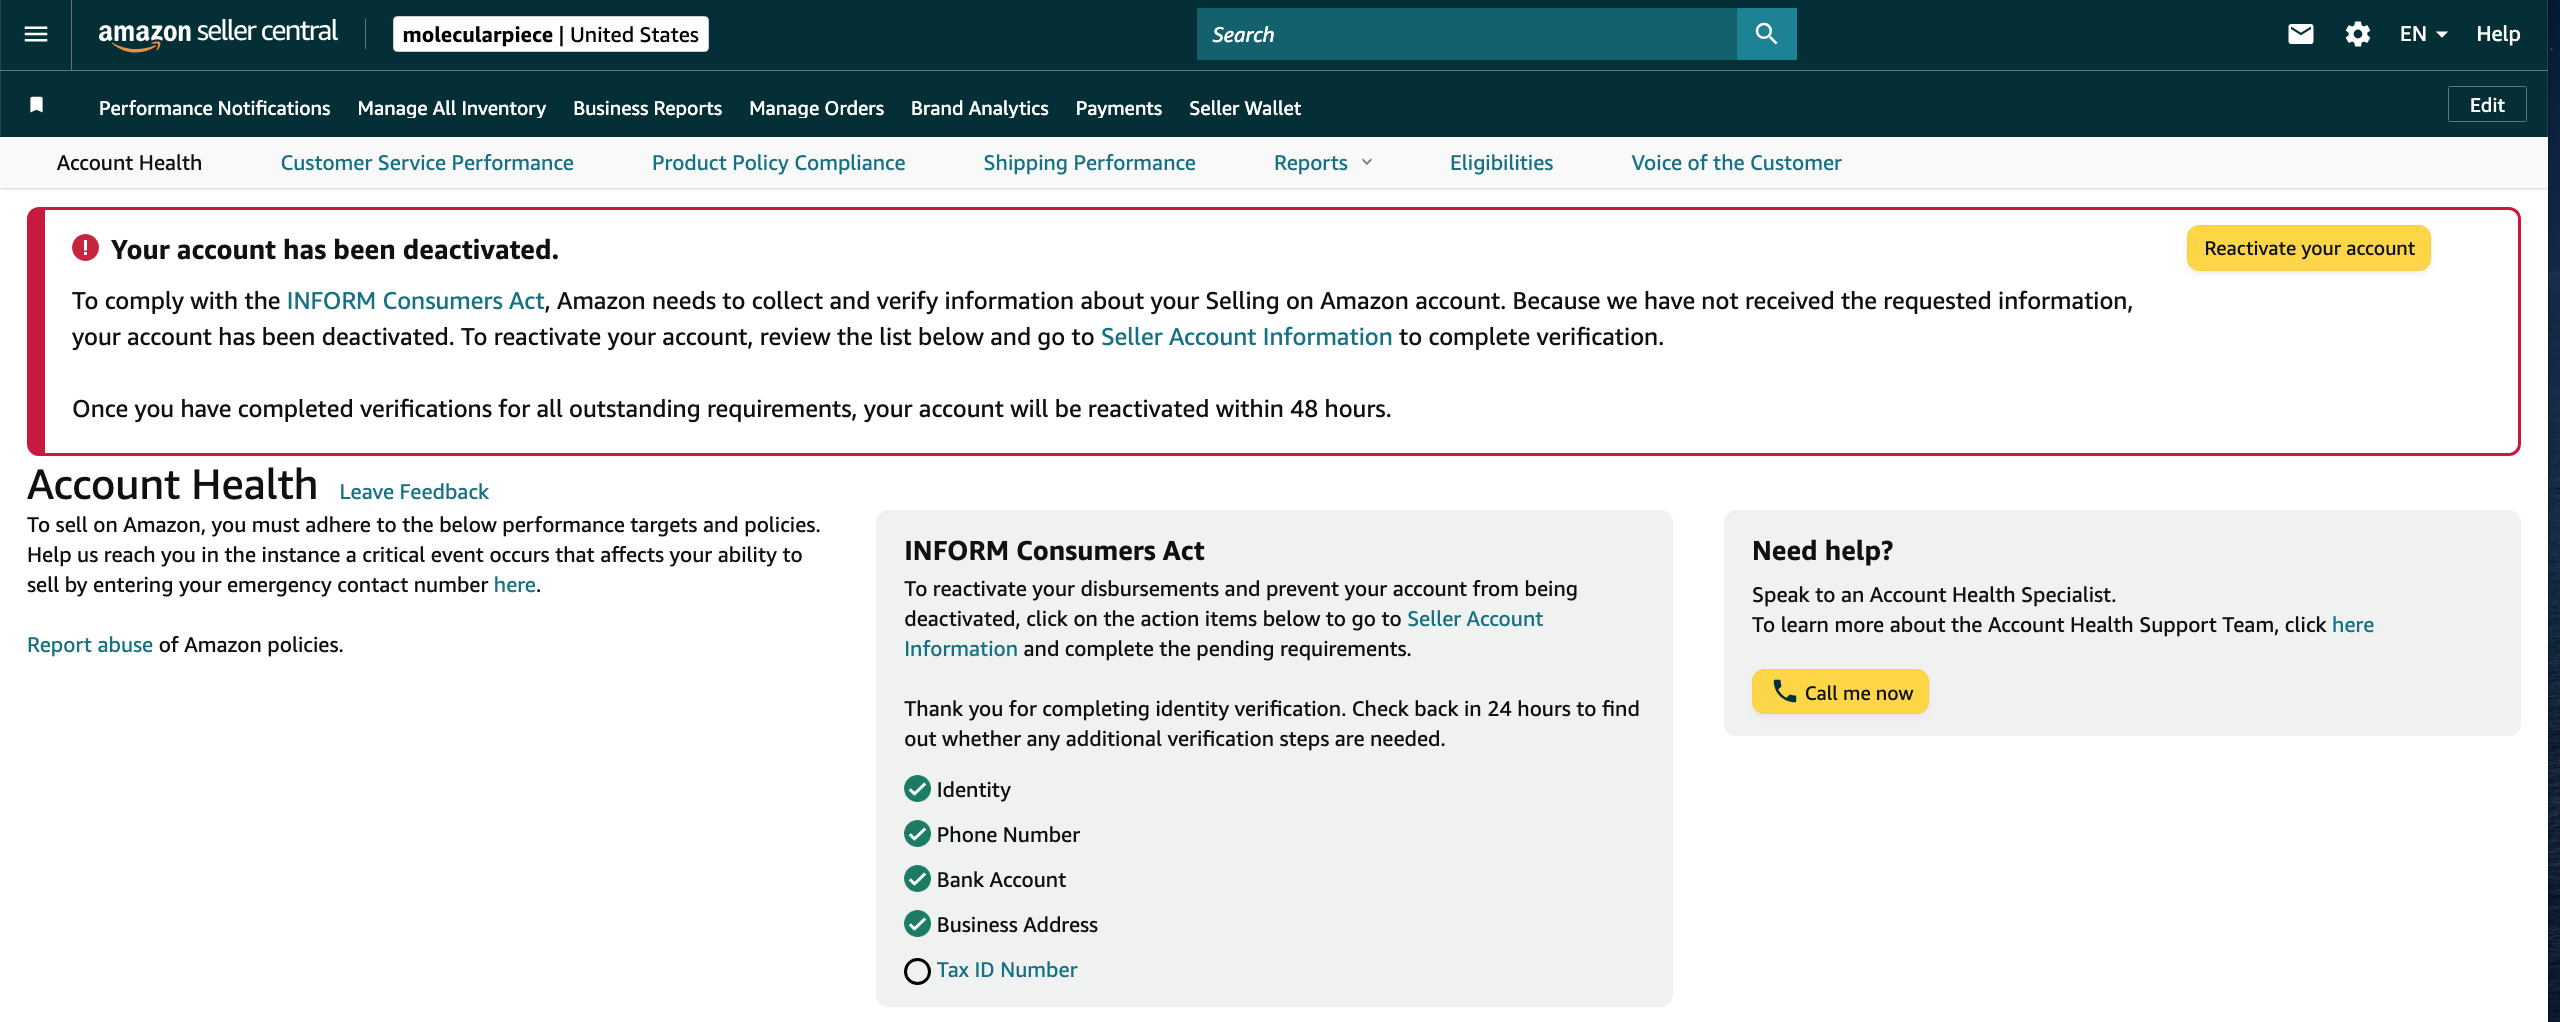Click 'Your account has been deactivated.' heading
Screen dimensions: 2560x1022
[x=335, y=249]
